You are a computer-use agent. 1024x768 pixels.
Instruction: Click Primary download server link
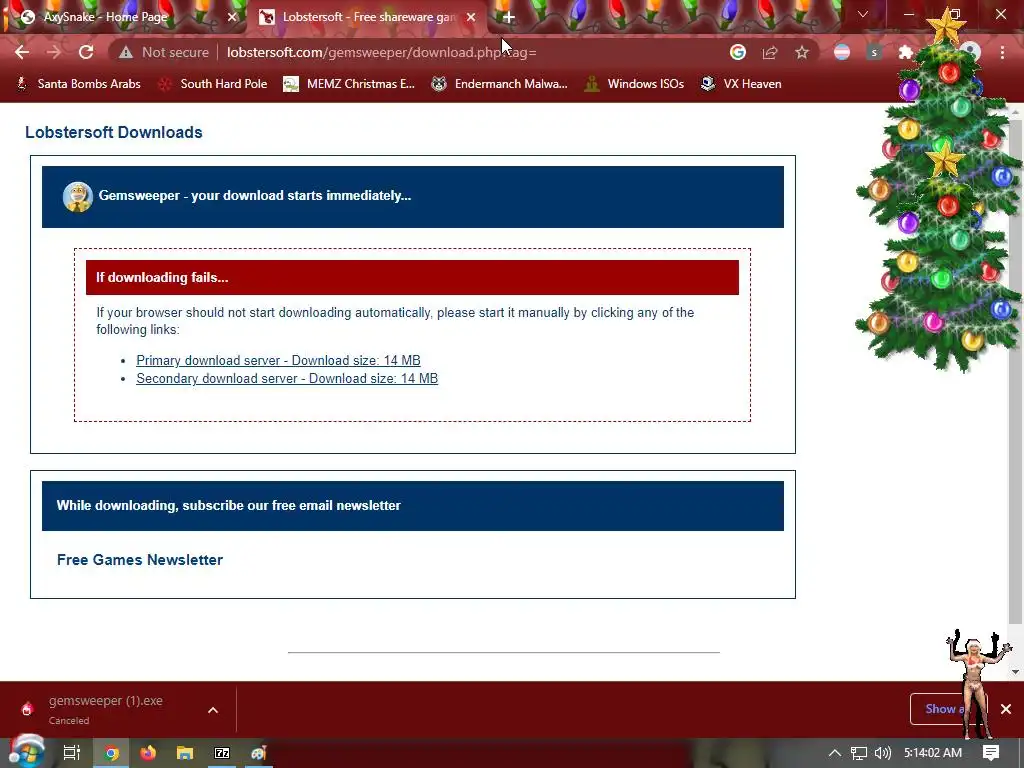click(278, 360)
